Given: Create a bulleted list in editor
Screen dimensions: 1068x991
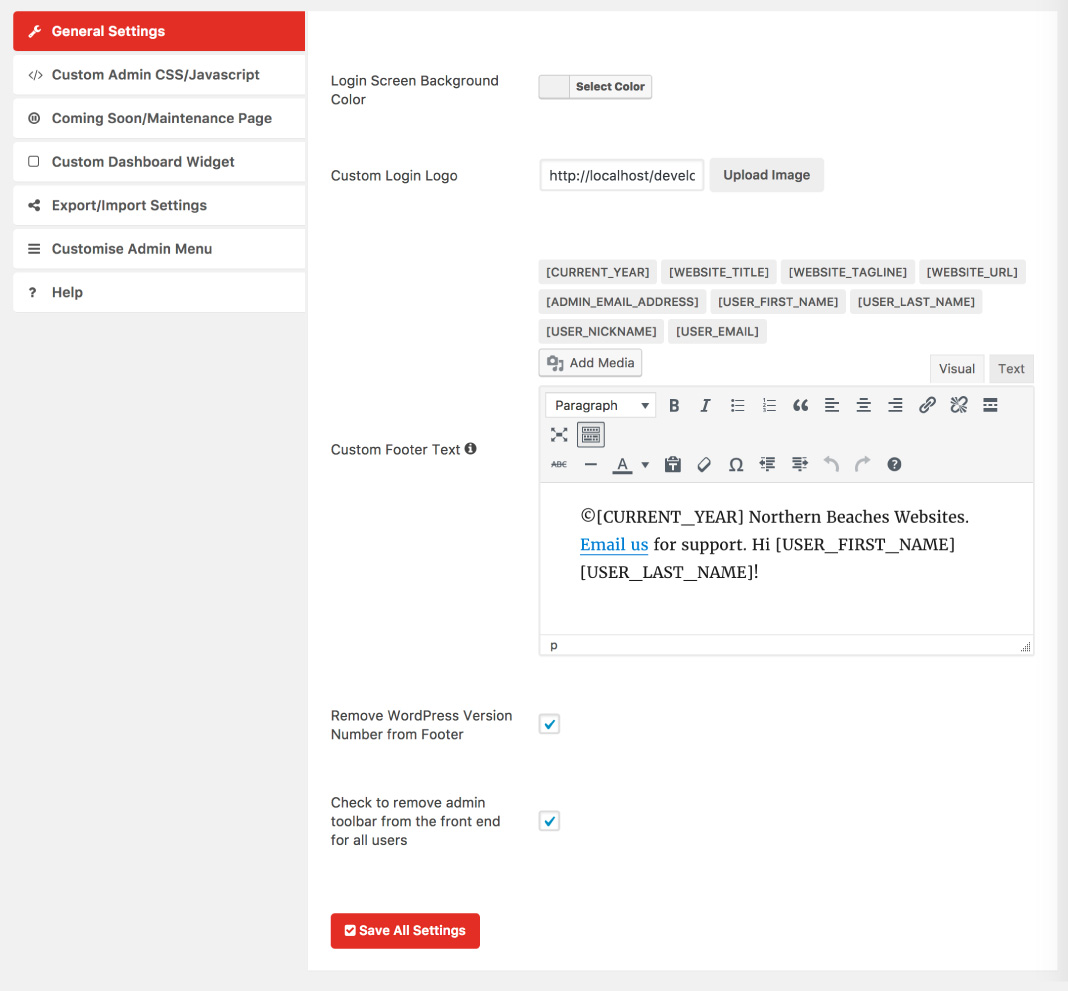Looking at the screenshot, I should tap(737, 405).
